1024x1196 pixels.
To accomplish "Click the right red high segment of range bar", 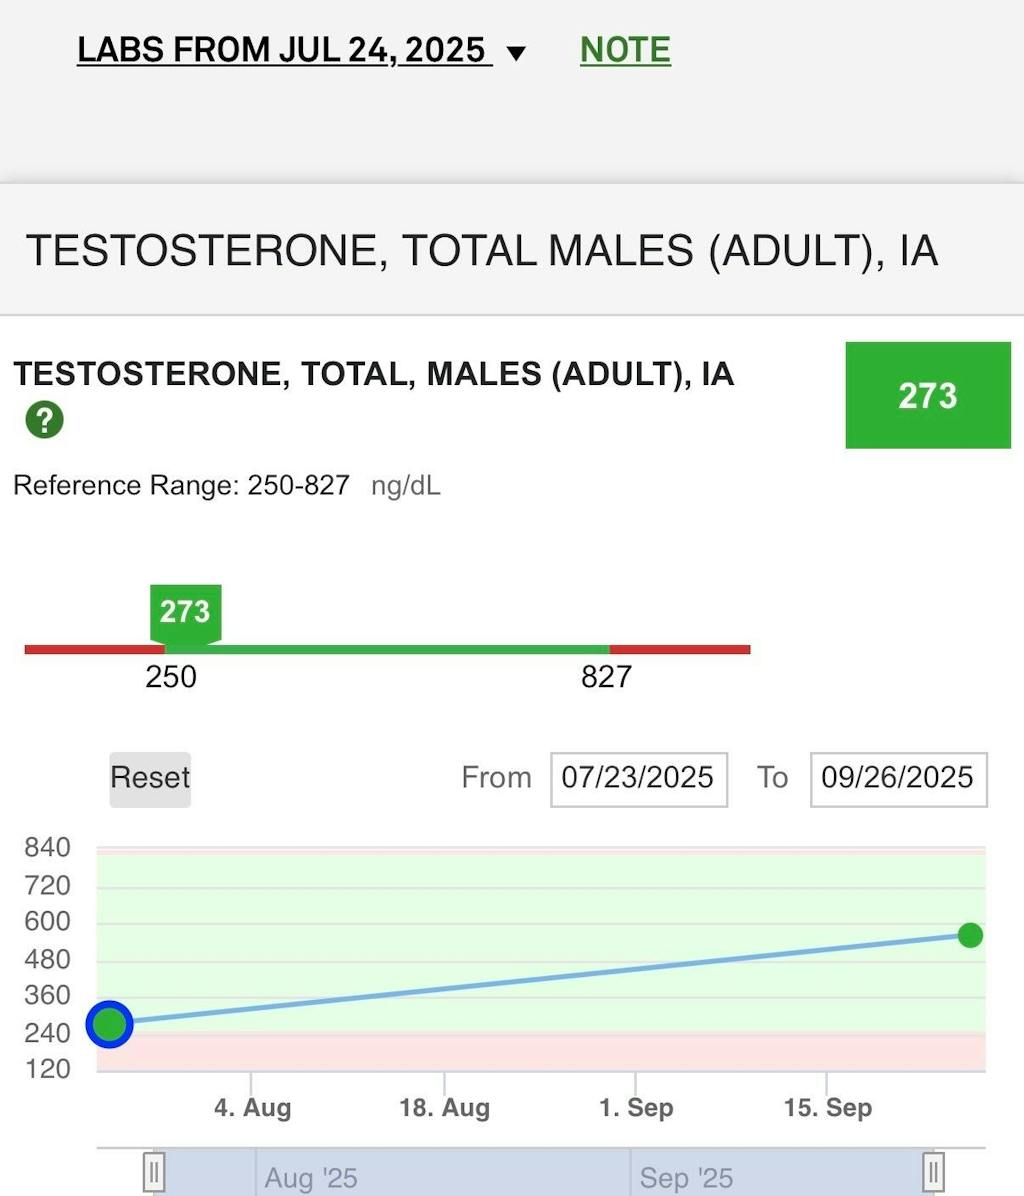I will pos(680,650).
